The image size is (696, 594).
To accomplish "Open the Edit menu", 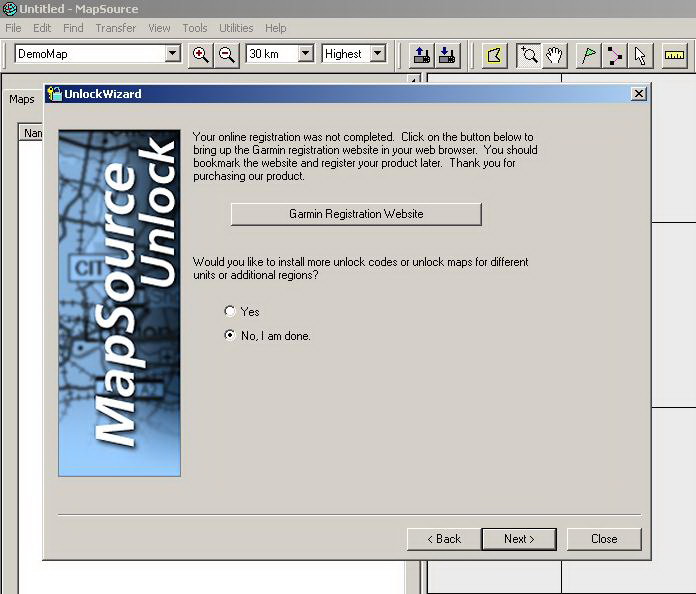I will click(x=42, y=28).
